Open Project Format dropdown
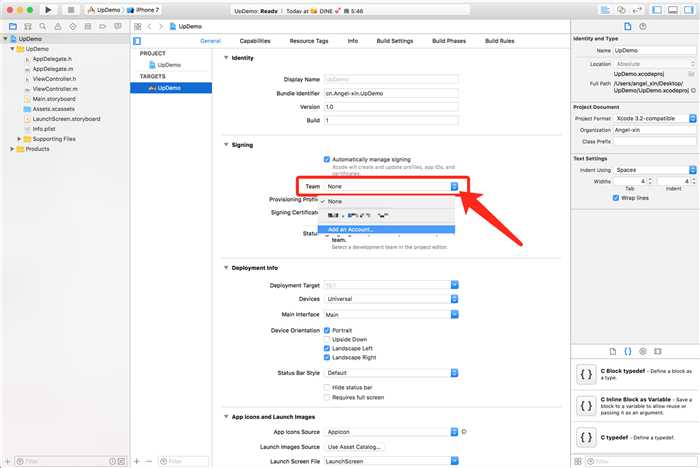The width and height of the screenshot is (700, 468). [x=655, y=118]
